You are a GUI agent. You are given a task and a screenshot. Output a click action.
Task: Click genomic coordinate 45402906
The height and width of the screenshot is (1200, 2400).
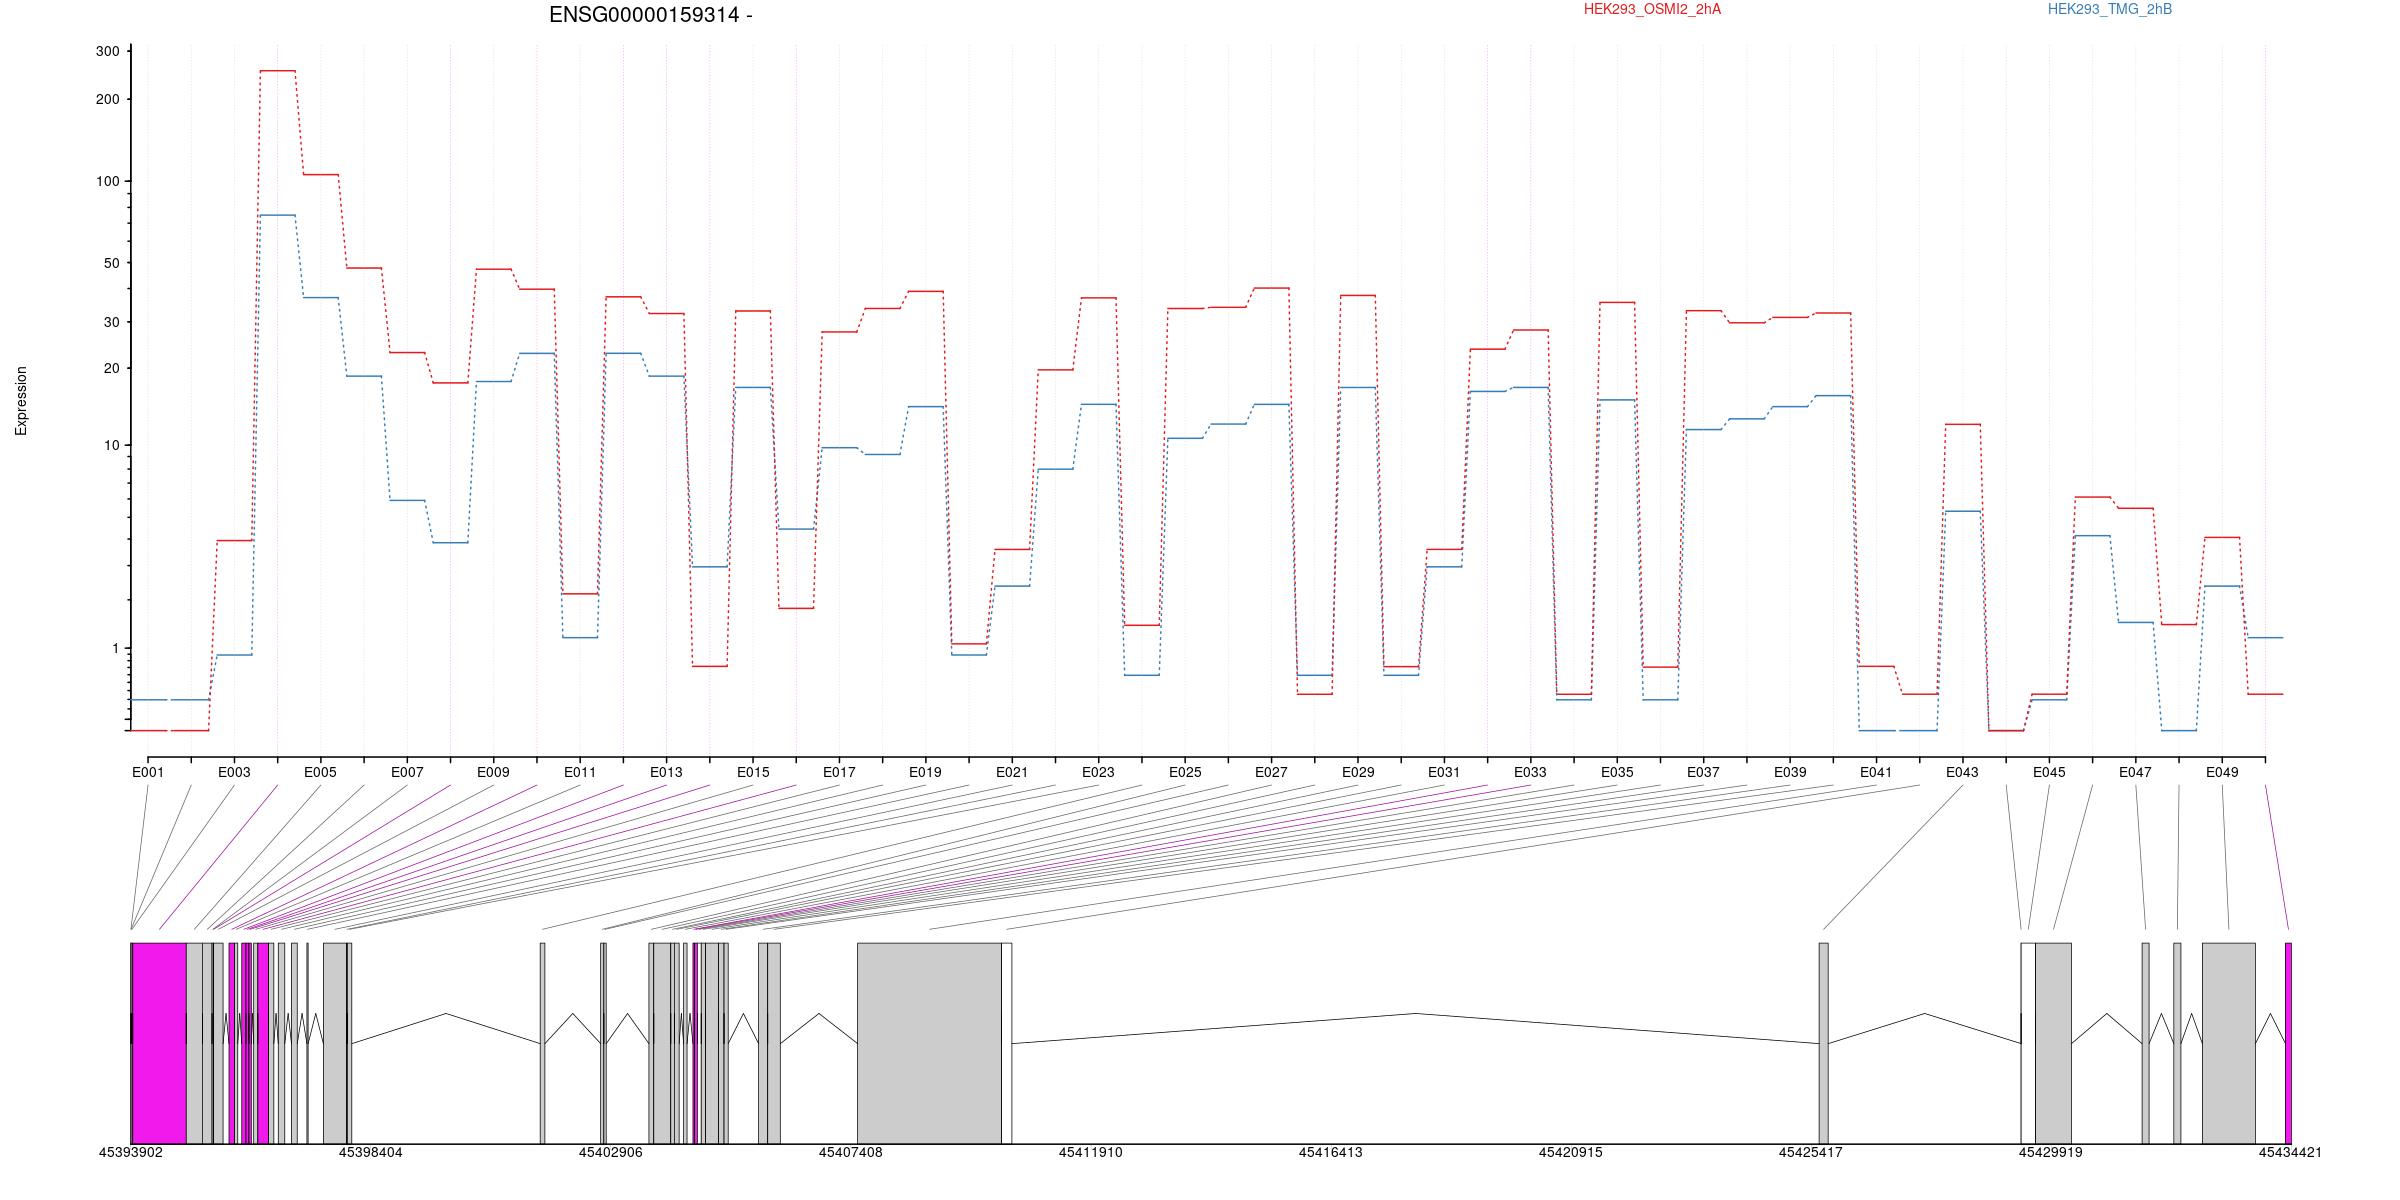coord(611,1152)
